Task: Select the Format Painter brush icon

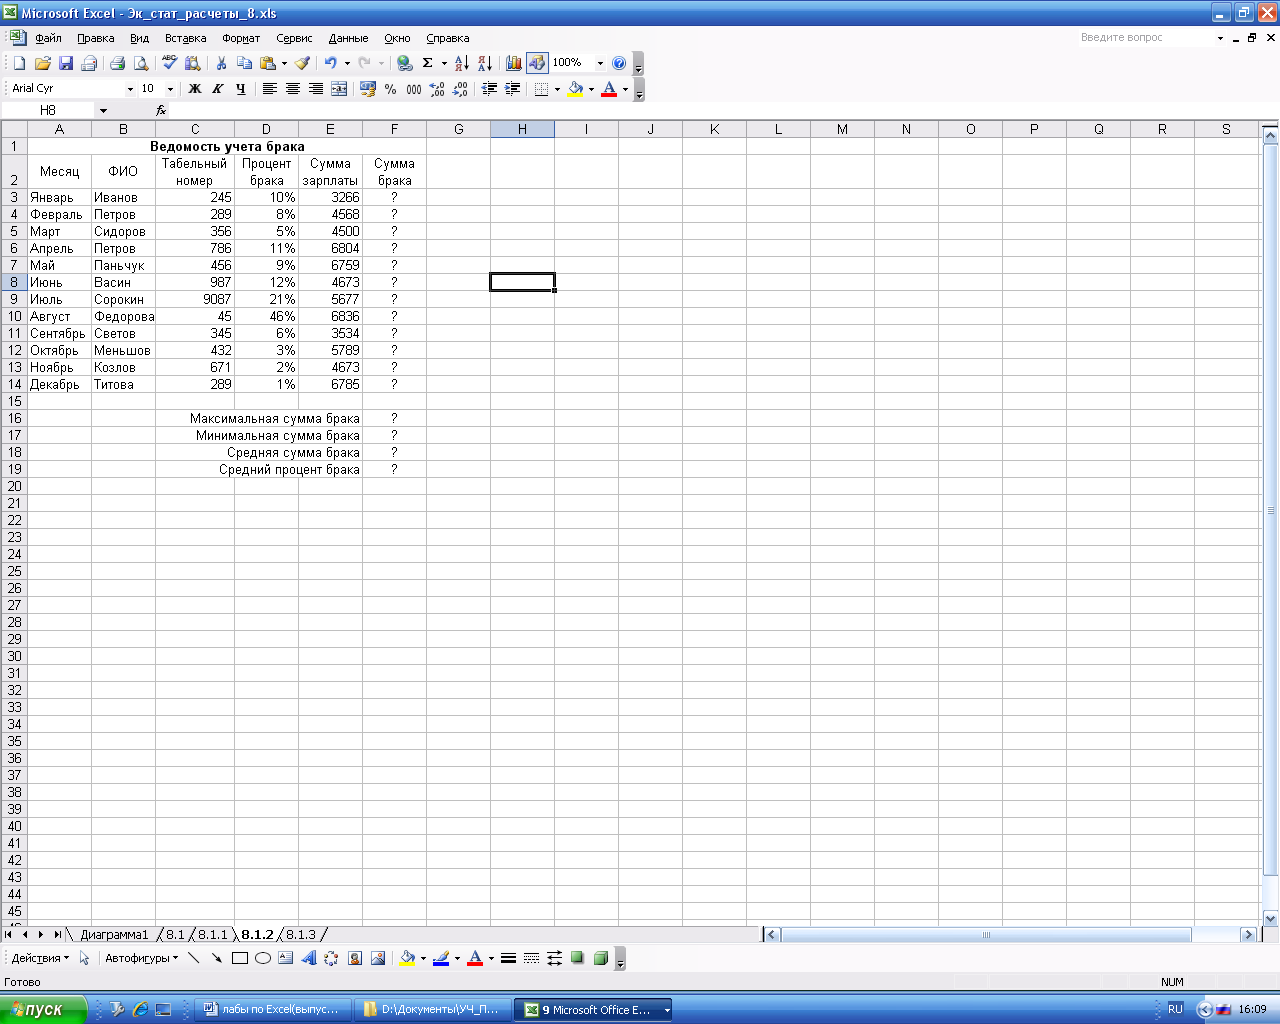Action: pyautogui.click(x=302, y=63)
